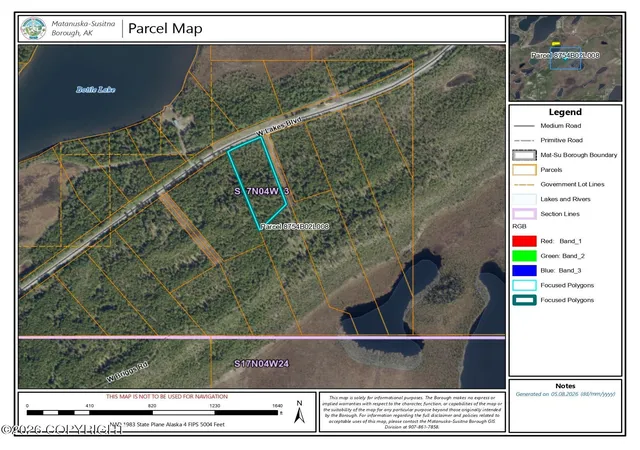
Task: Click the Parcel Map title text
Action: [x=165, y=28]
